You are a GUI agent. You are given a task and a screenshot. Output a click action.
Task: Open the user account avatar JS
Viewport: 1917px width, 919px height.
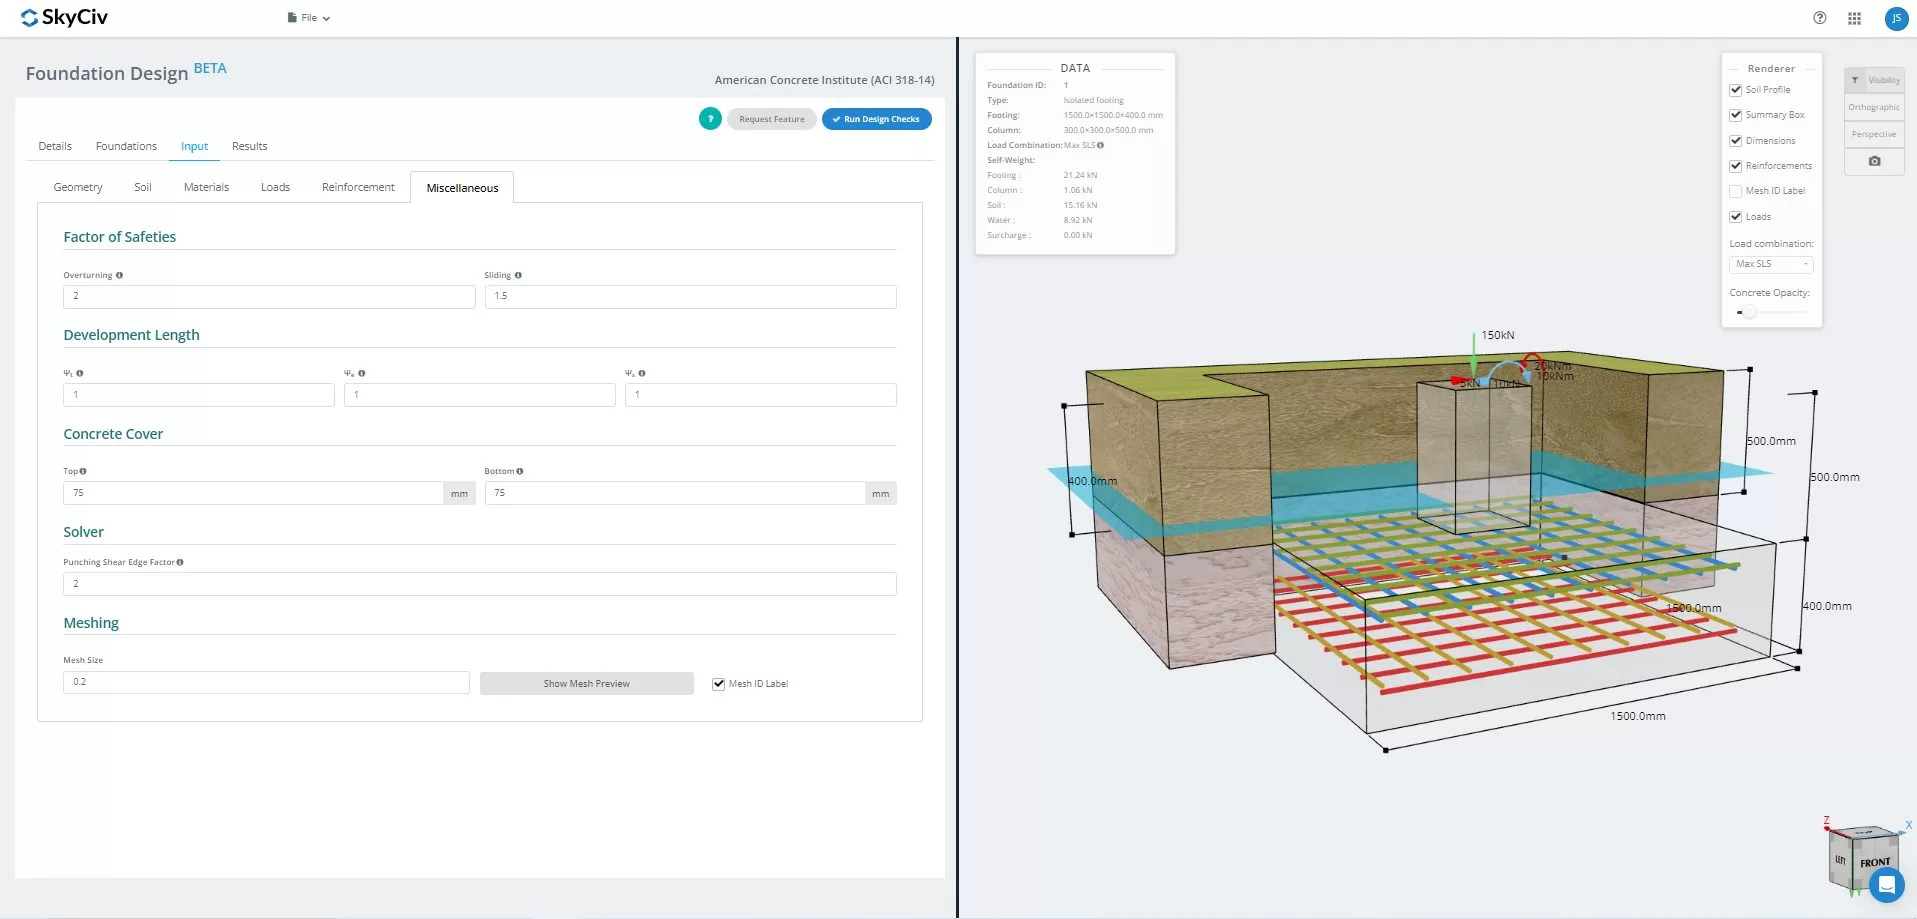[1896, 18]
